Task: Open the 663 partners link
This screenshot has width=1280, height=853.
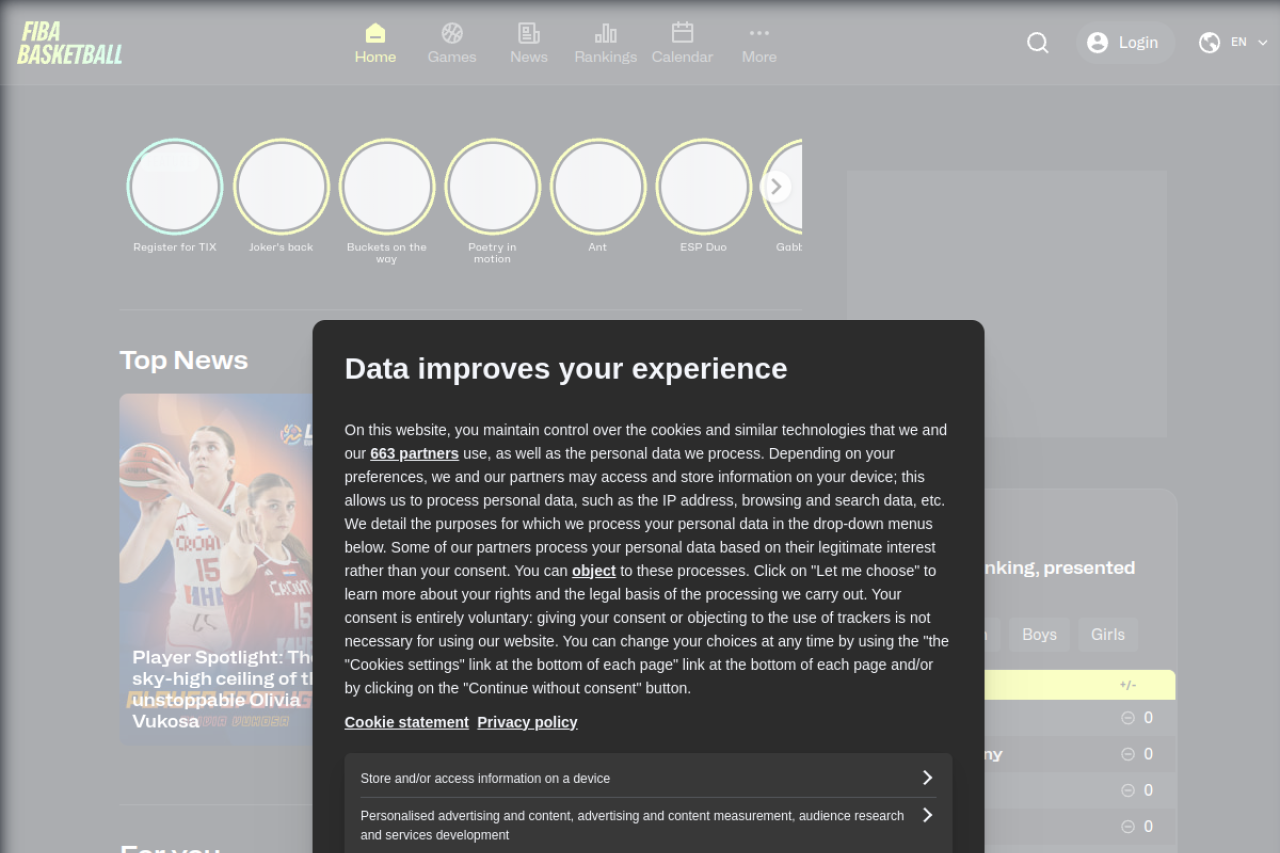Action: (x=414, y=453)
